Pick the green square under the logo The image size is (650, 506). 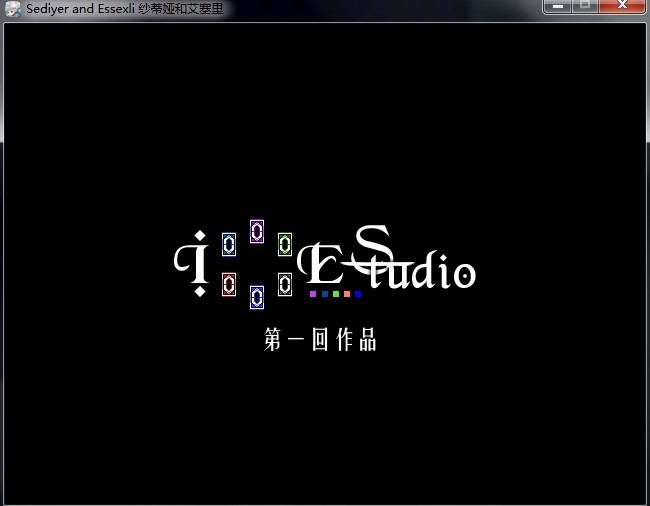point(336,294)
